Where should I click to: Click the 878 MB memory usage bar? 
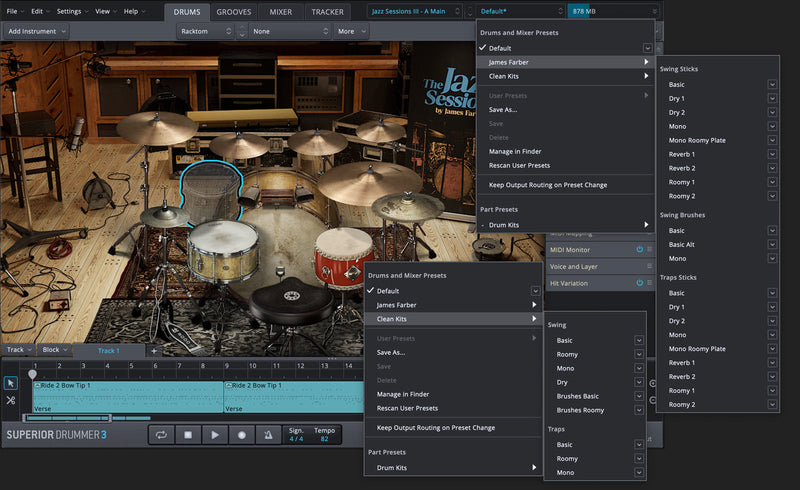click(x=613, y=11)
